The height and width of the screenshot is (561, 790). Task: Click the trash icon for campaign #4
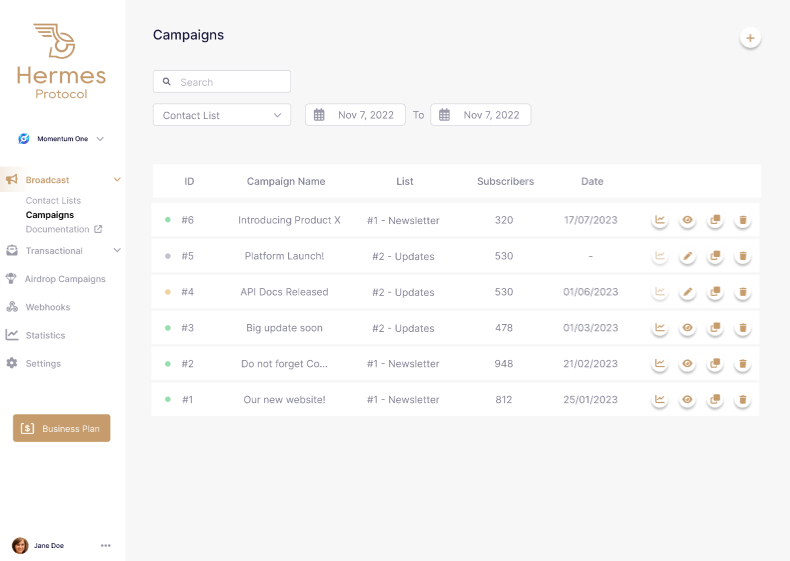coord(743,292)
